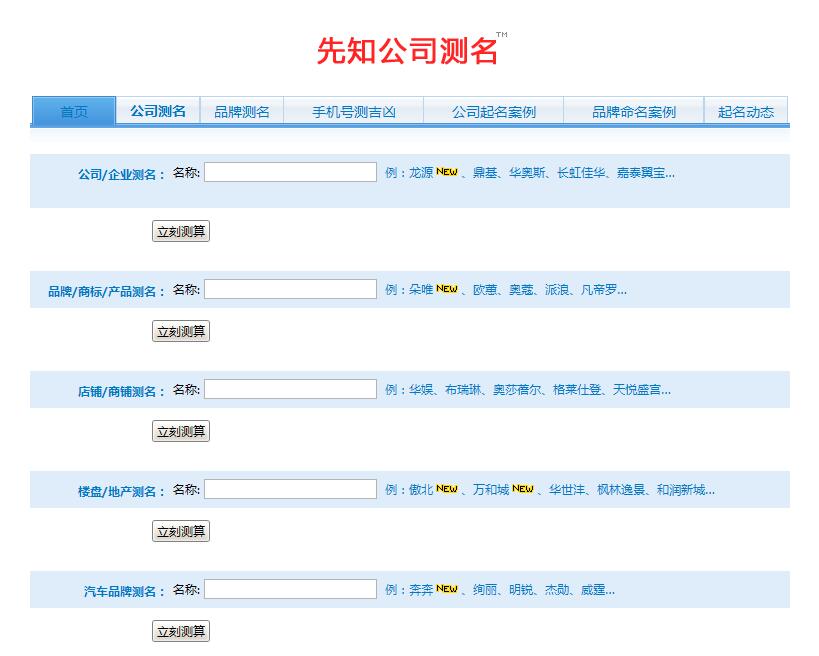Focus the 品牌/商标/产品测名 name input field
Image resolution: width=819 pixels, height=656 pixels.
290,289
